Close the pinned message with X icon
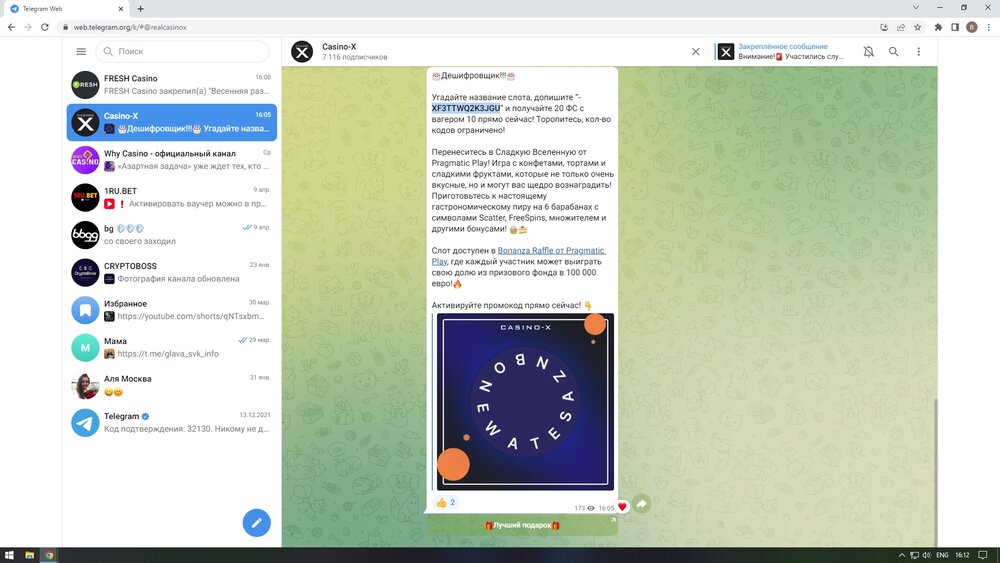 click(696, 52)
